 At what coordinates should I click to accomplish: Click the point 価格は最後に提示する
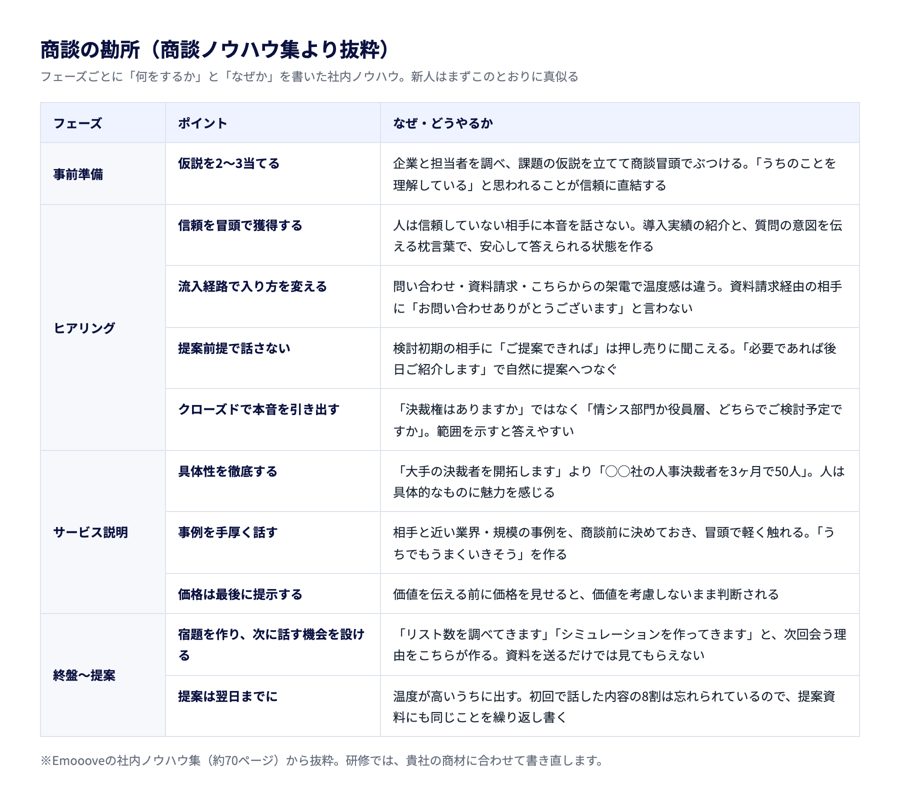240,594
